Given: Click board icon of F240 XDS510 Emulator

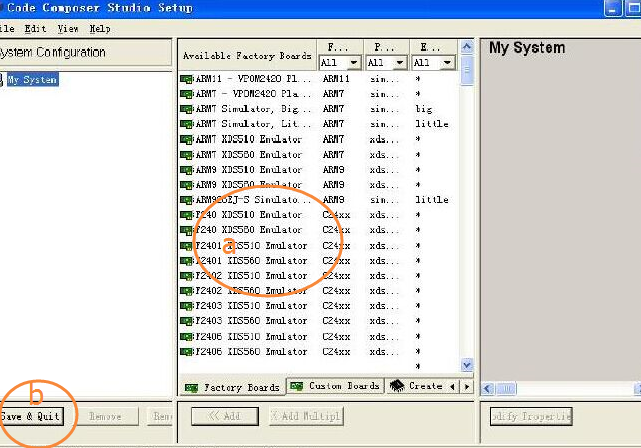Looking at the screenshot, I should (x=186, y=215).
